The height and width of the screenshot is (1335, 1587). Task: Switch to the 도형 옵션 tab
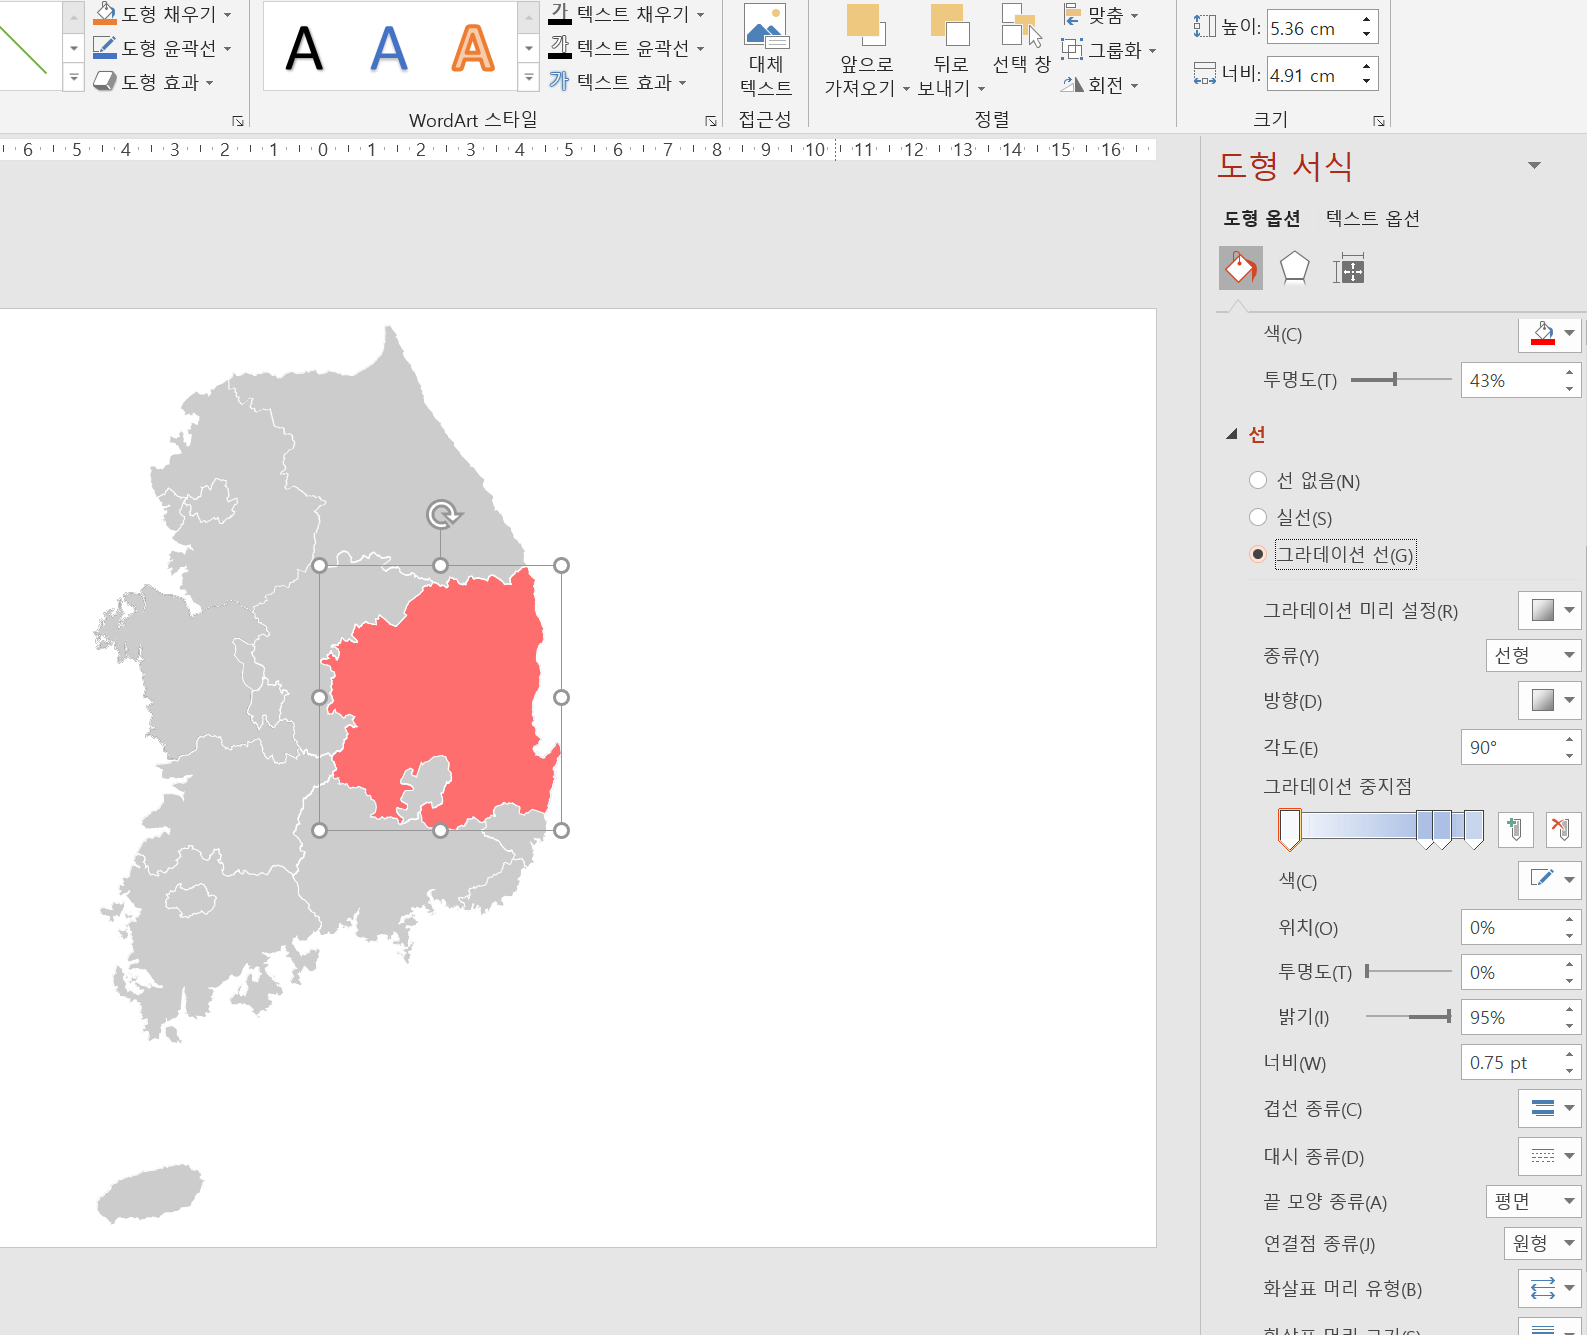pos(1262,218)
